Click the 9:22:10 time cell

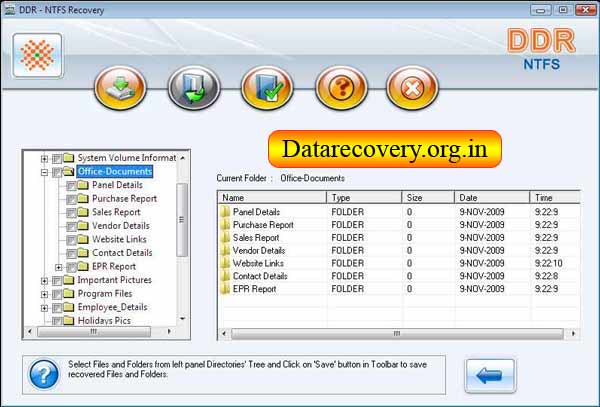tap(549, 263)
